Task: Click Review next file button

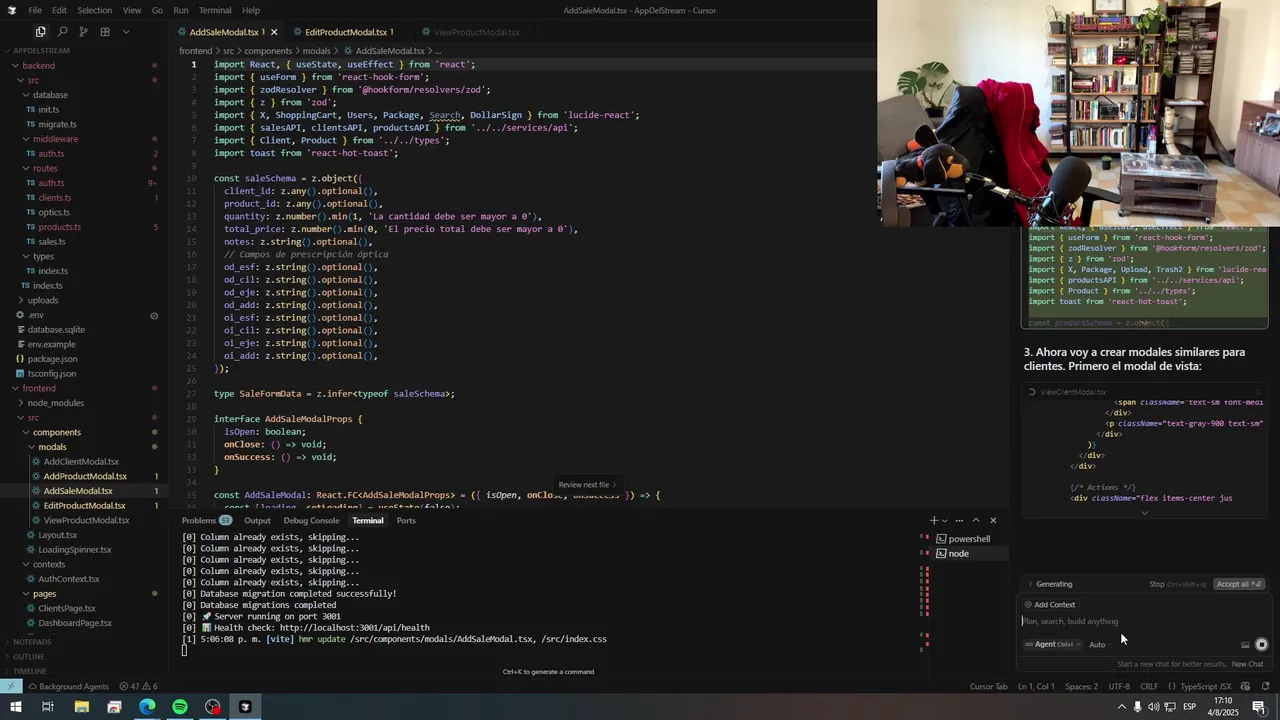Action: (587, 485)
